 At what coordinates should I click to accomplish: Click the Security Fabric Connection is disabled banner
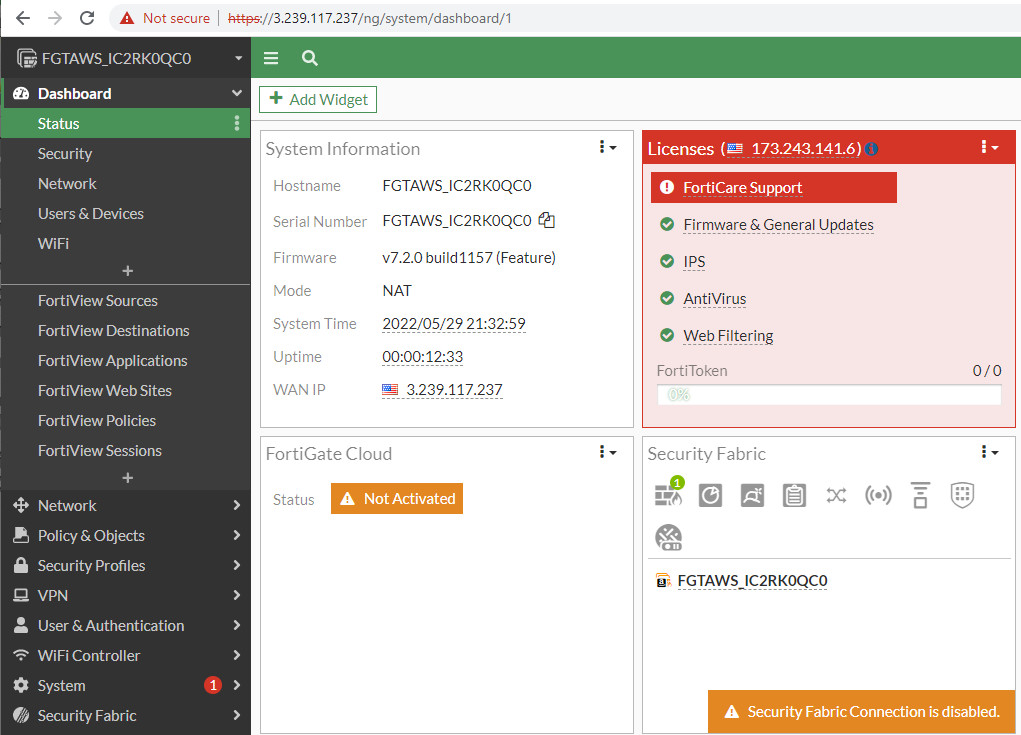(861, 712)
